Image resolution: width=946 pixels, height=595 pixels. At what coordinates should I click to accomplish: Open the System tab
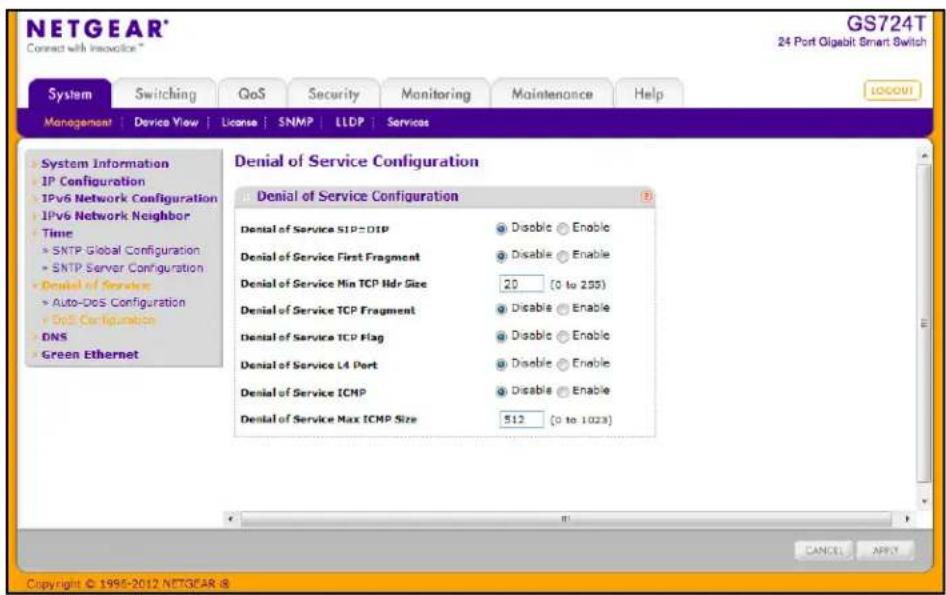tap(70, 94)
